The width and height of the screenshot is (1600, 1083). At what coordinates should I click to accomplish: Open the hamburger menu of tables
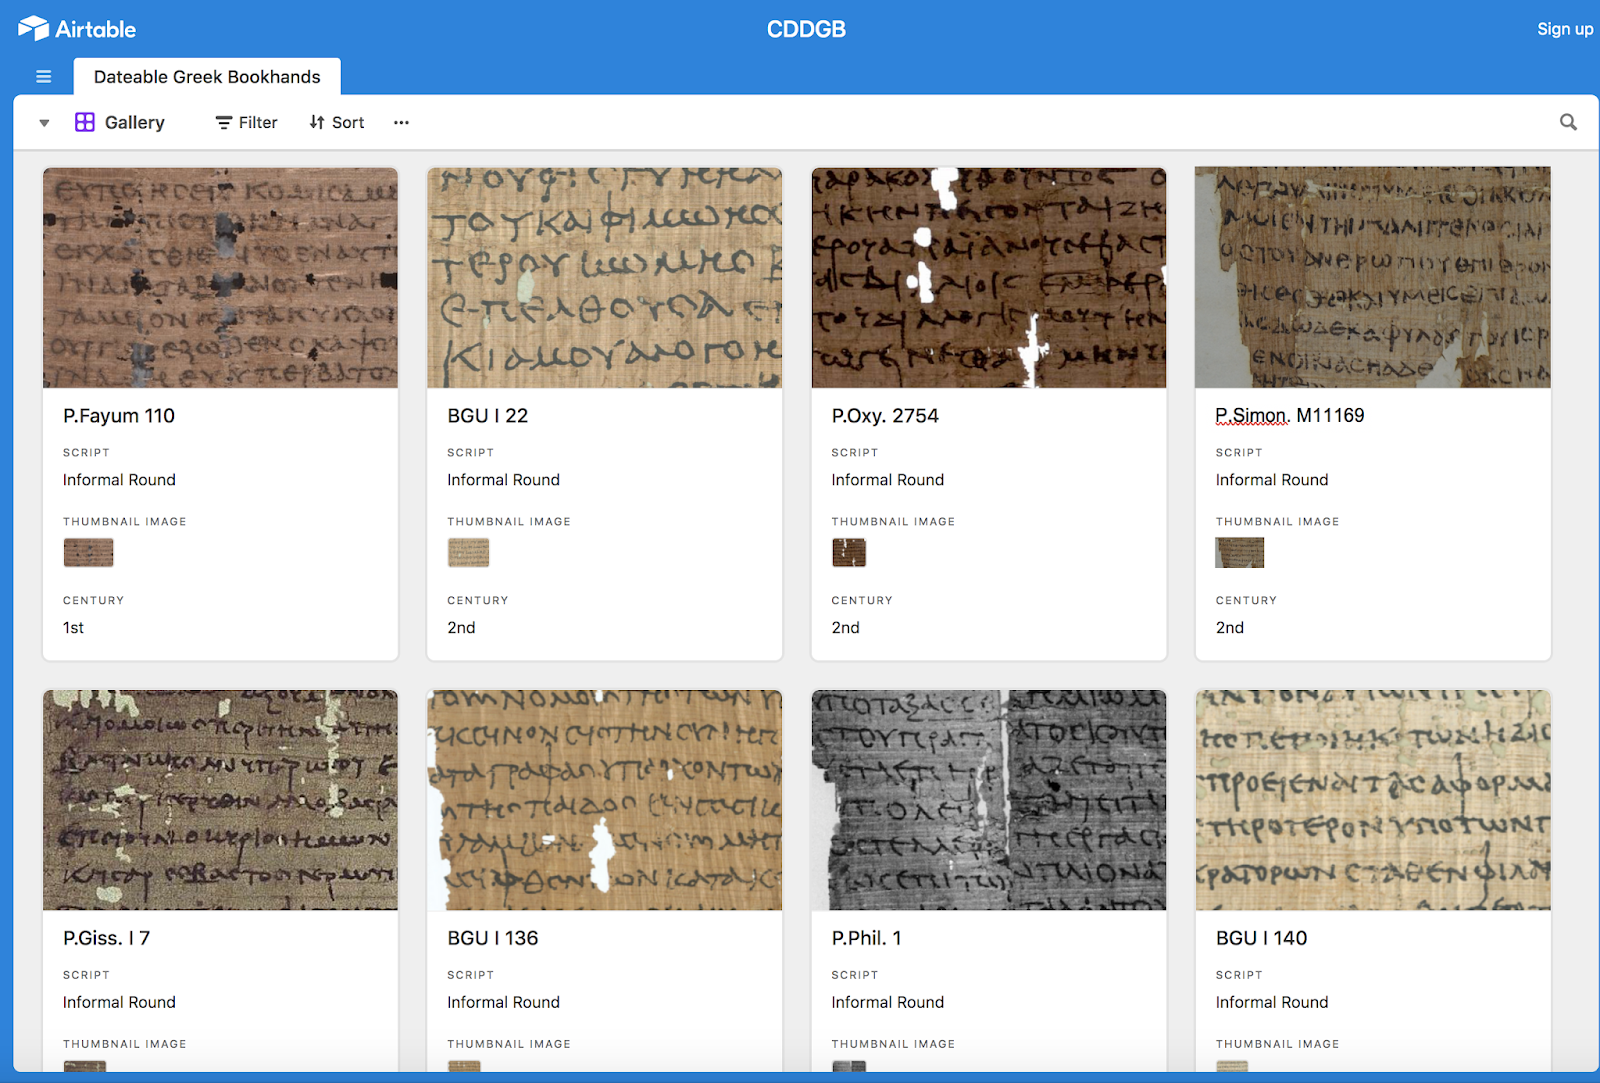(44, 77)
